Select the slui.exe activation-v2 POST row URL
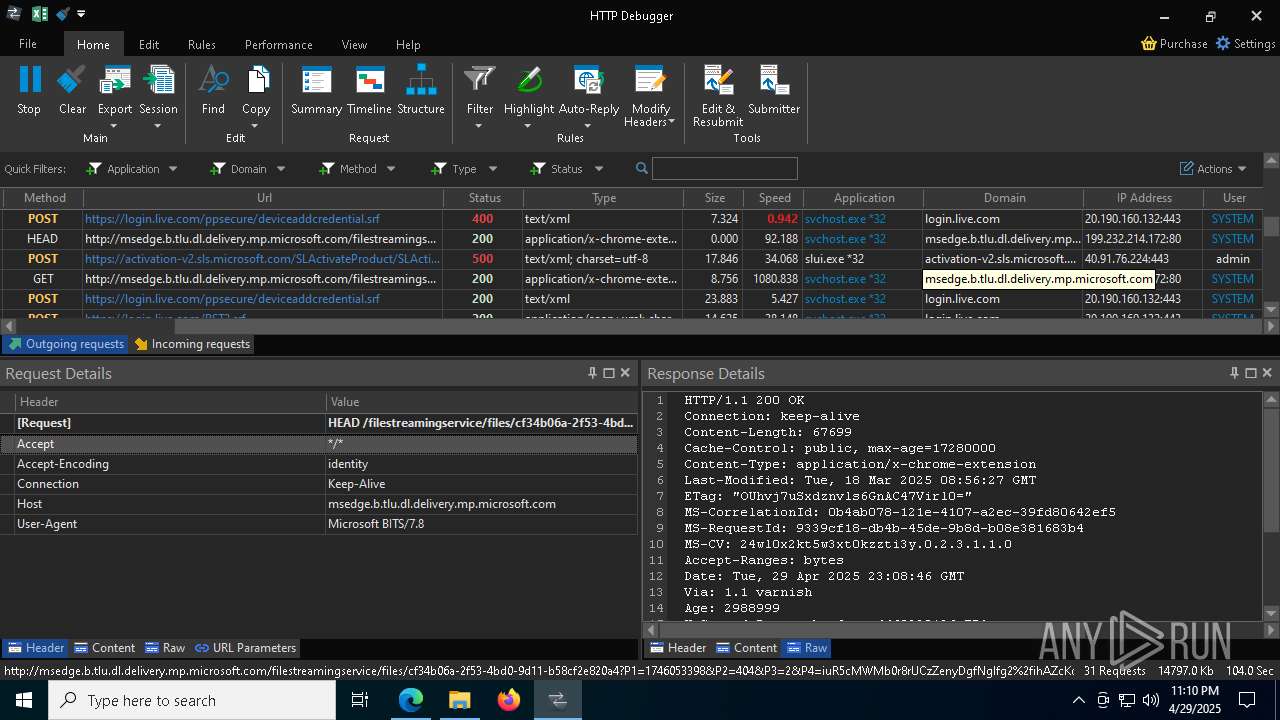 coord(262,259)
